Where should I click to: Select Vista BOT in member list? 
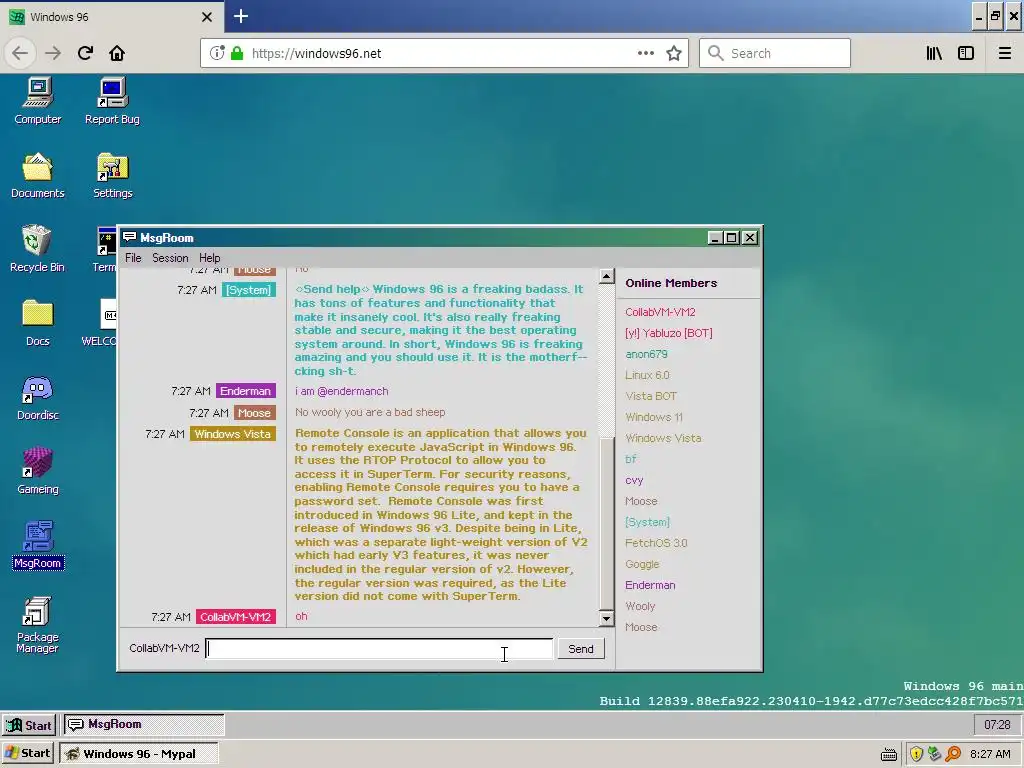click(x=650, y=396)
